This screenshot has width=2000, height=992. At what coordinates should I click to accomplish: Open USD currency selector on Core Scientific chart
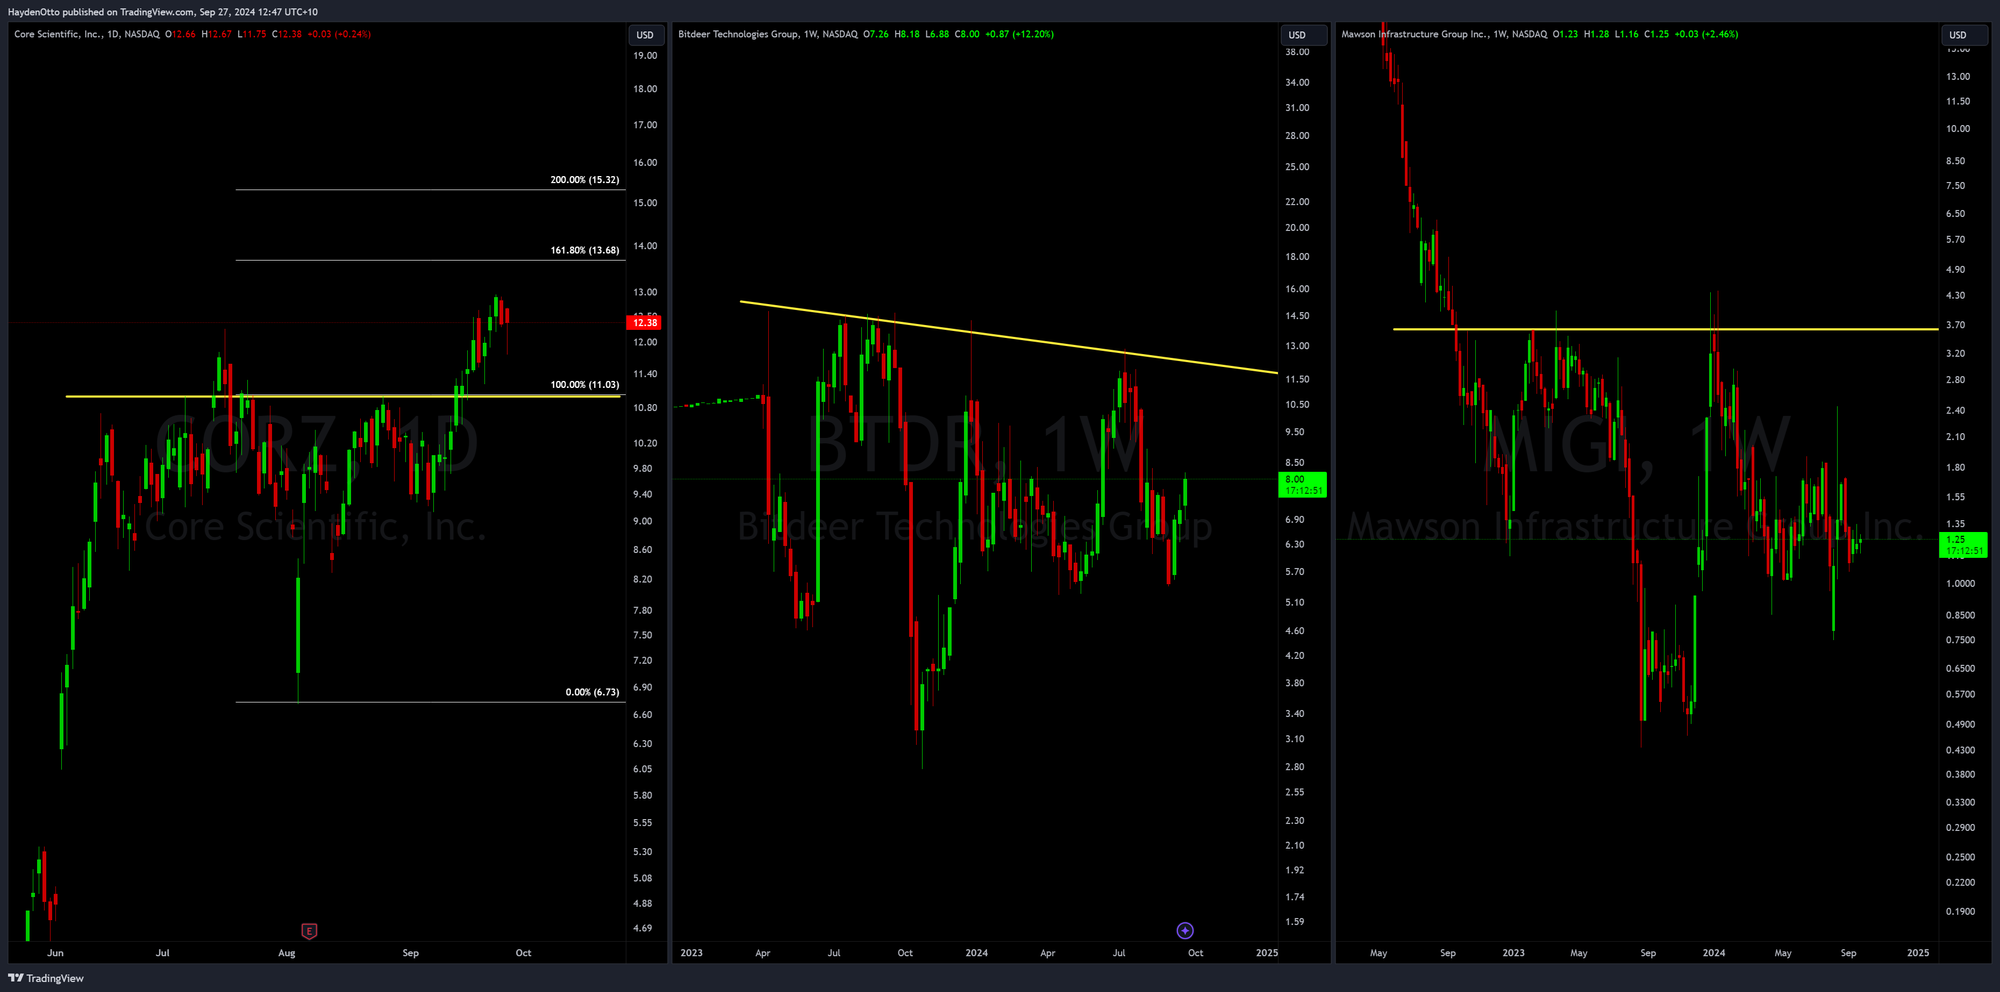pos(645,35)
